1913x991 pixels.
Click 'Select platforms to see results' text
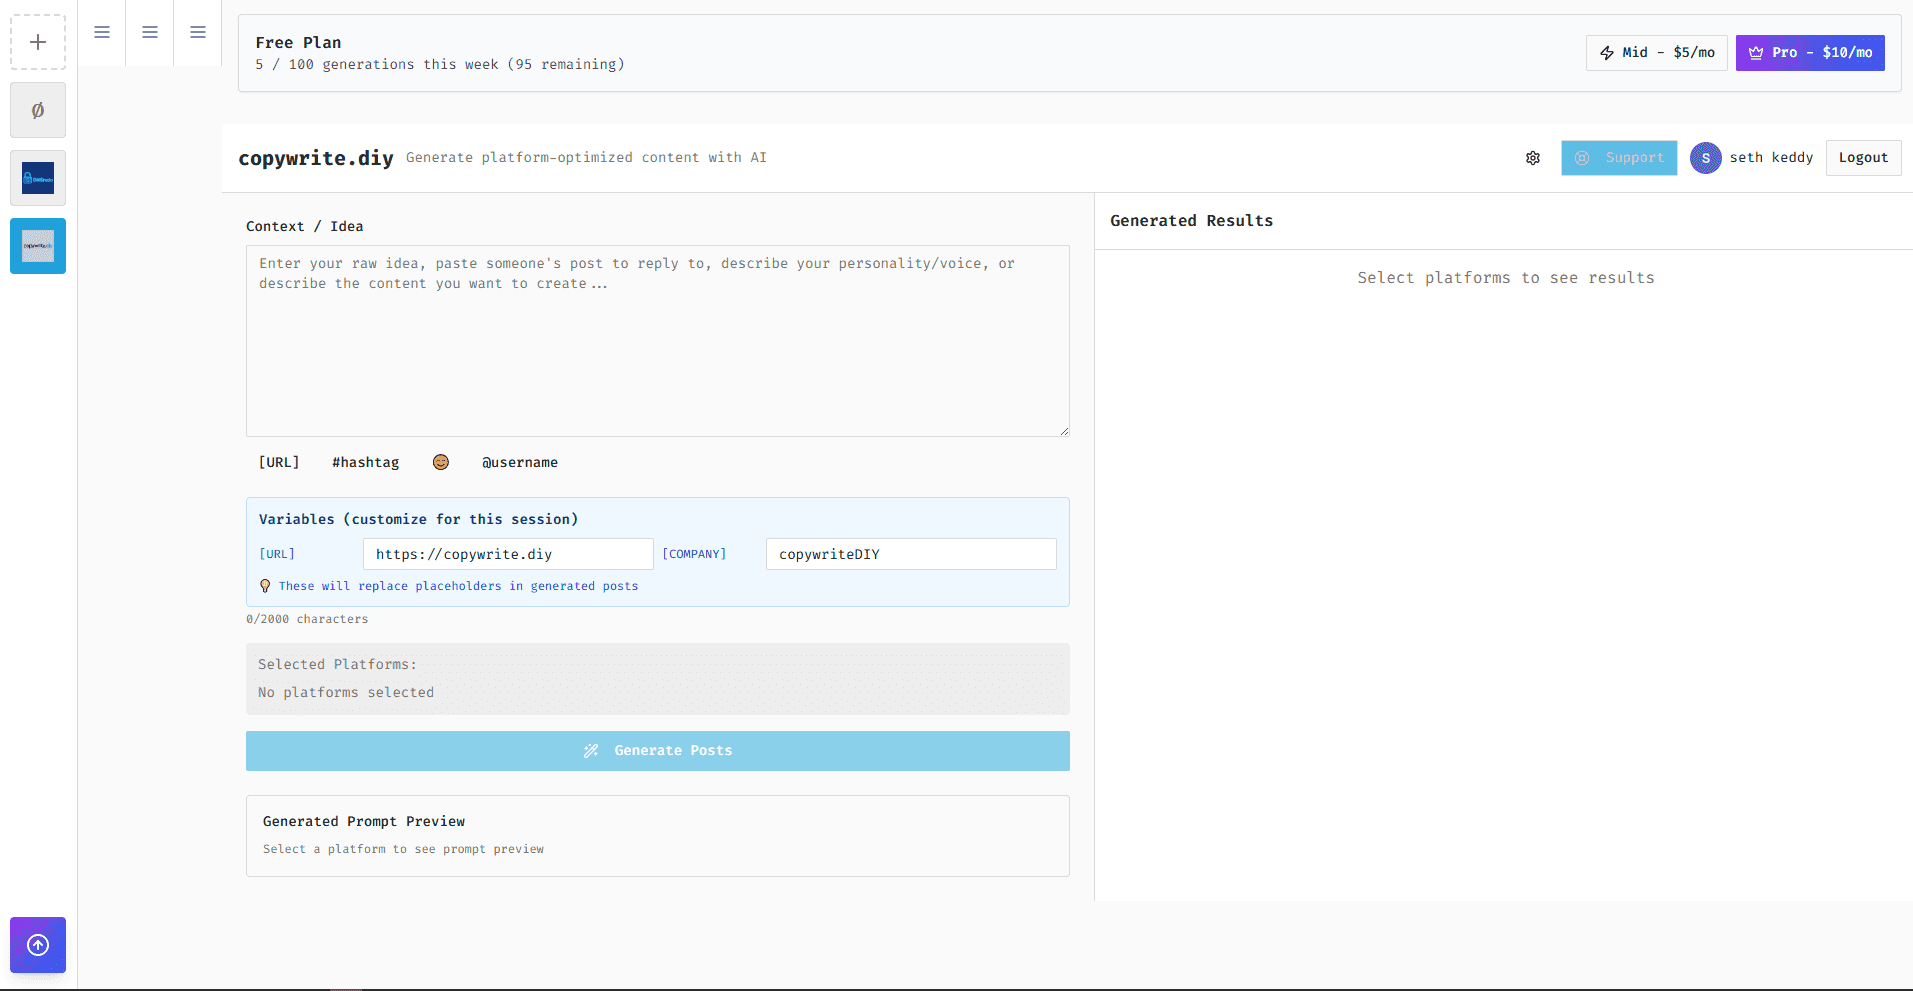click(1506, 278)
